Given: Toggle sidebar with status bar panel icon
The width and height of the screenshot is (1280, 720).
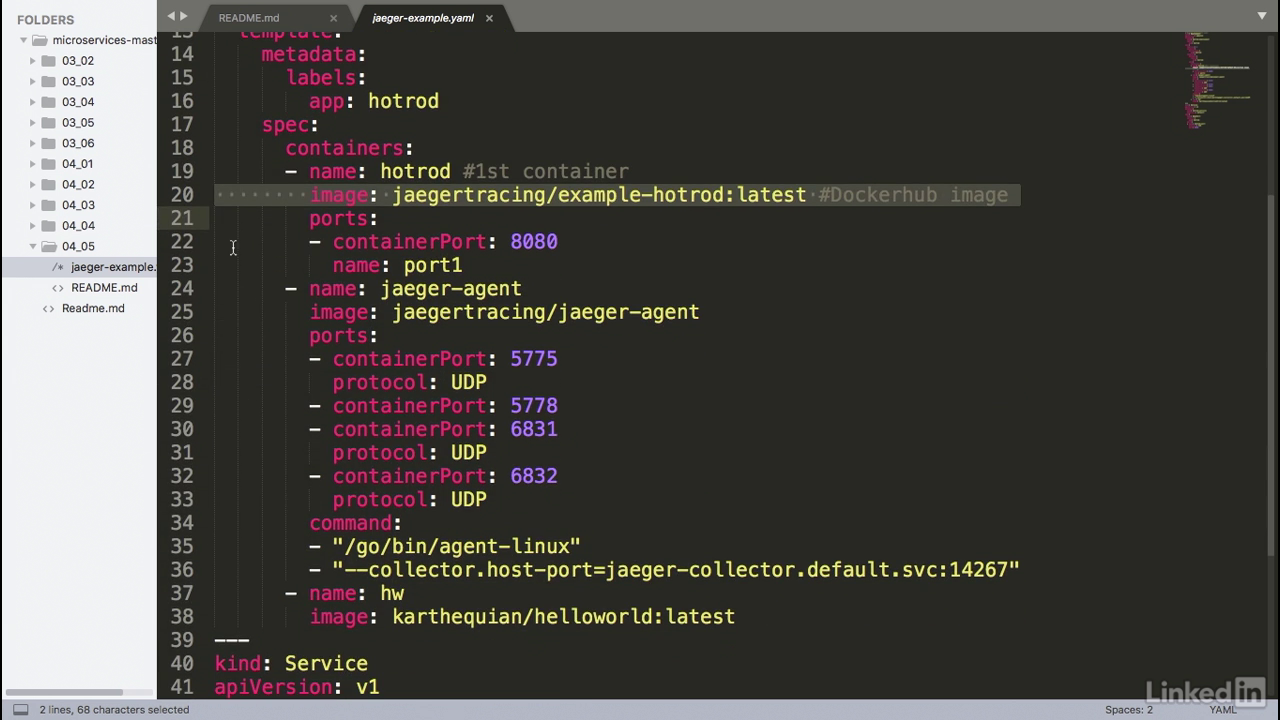Looking at the screenshot, I should click(20, 710).
